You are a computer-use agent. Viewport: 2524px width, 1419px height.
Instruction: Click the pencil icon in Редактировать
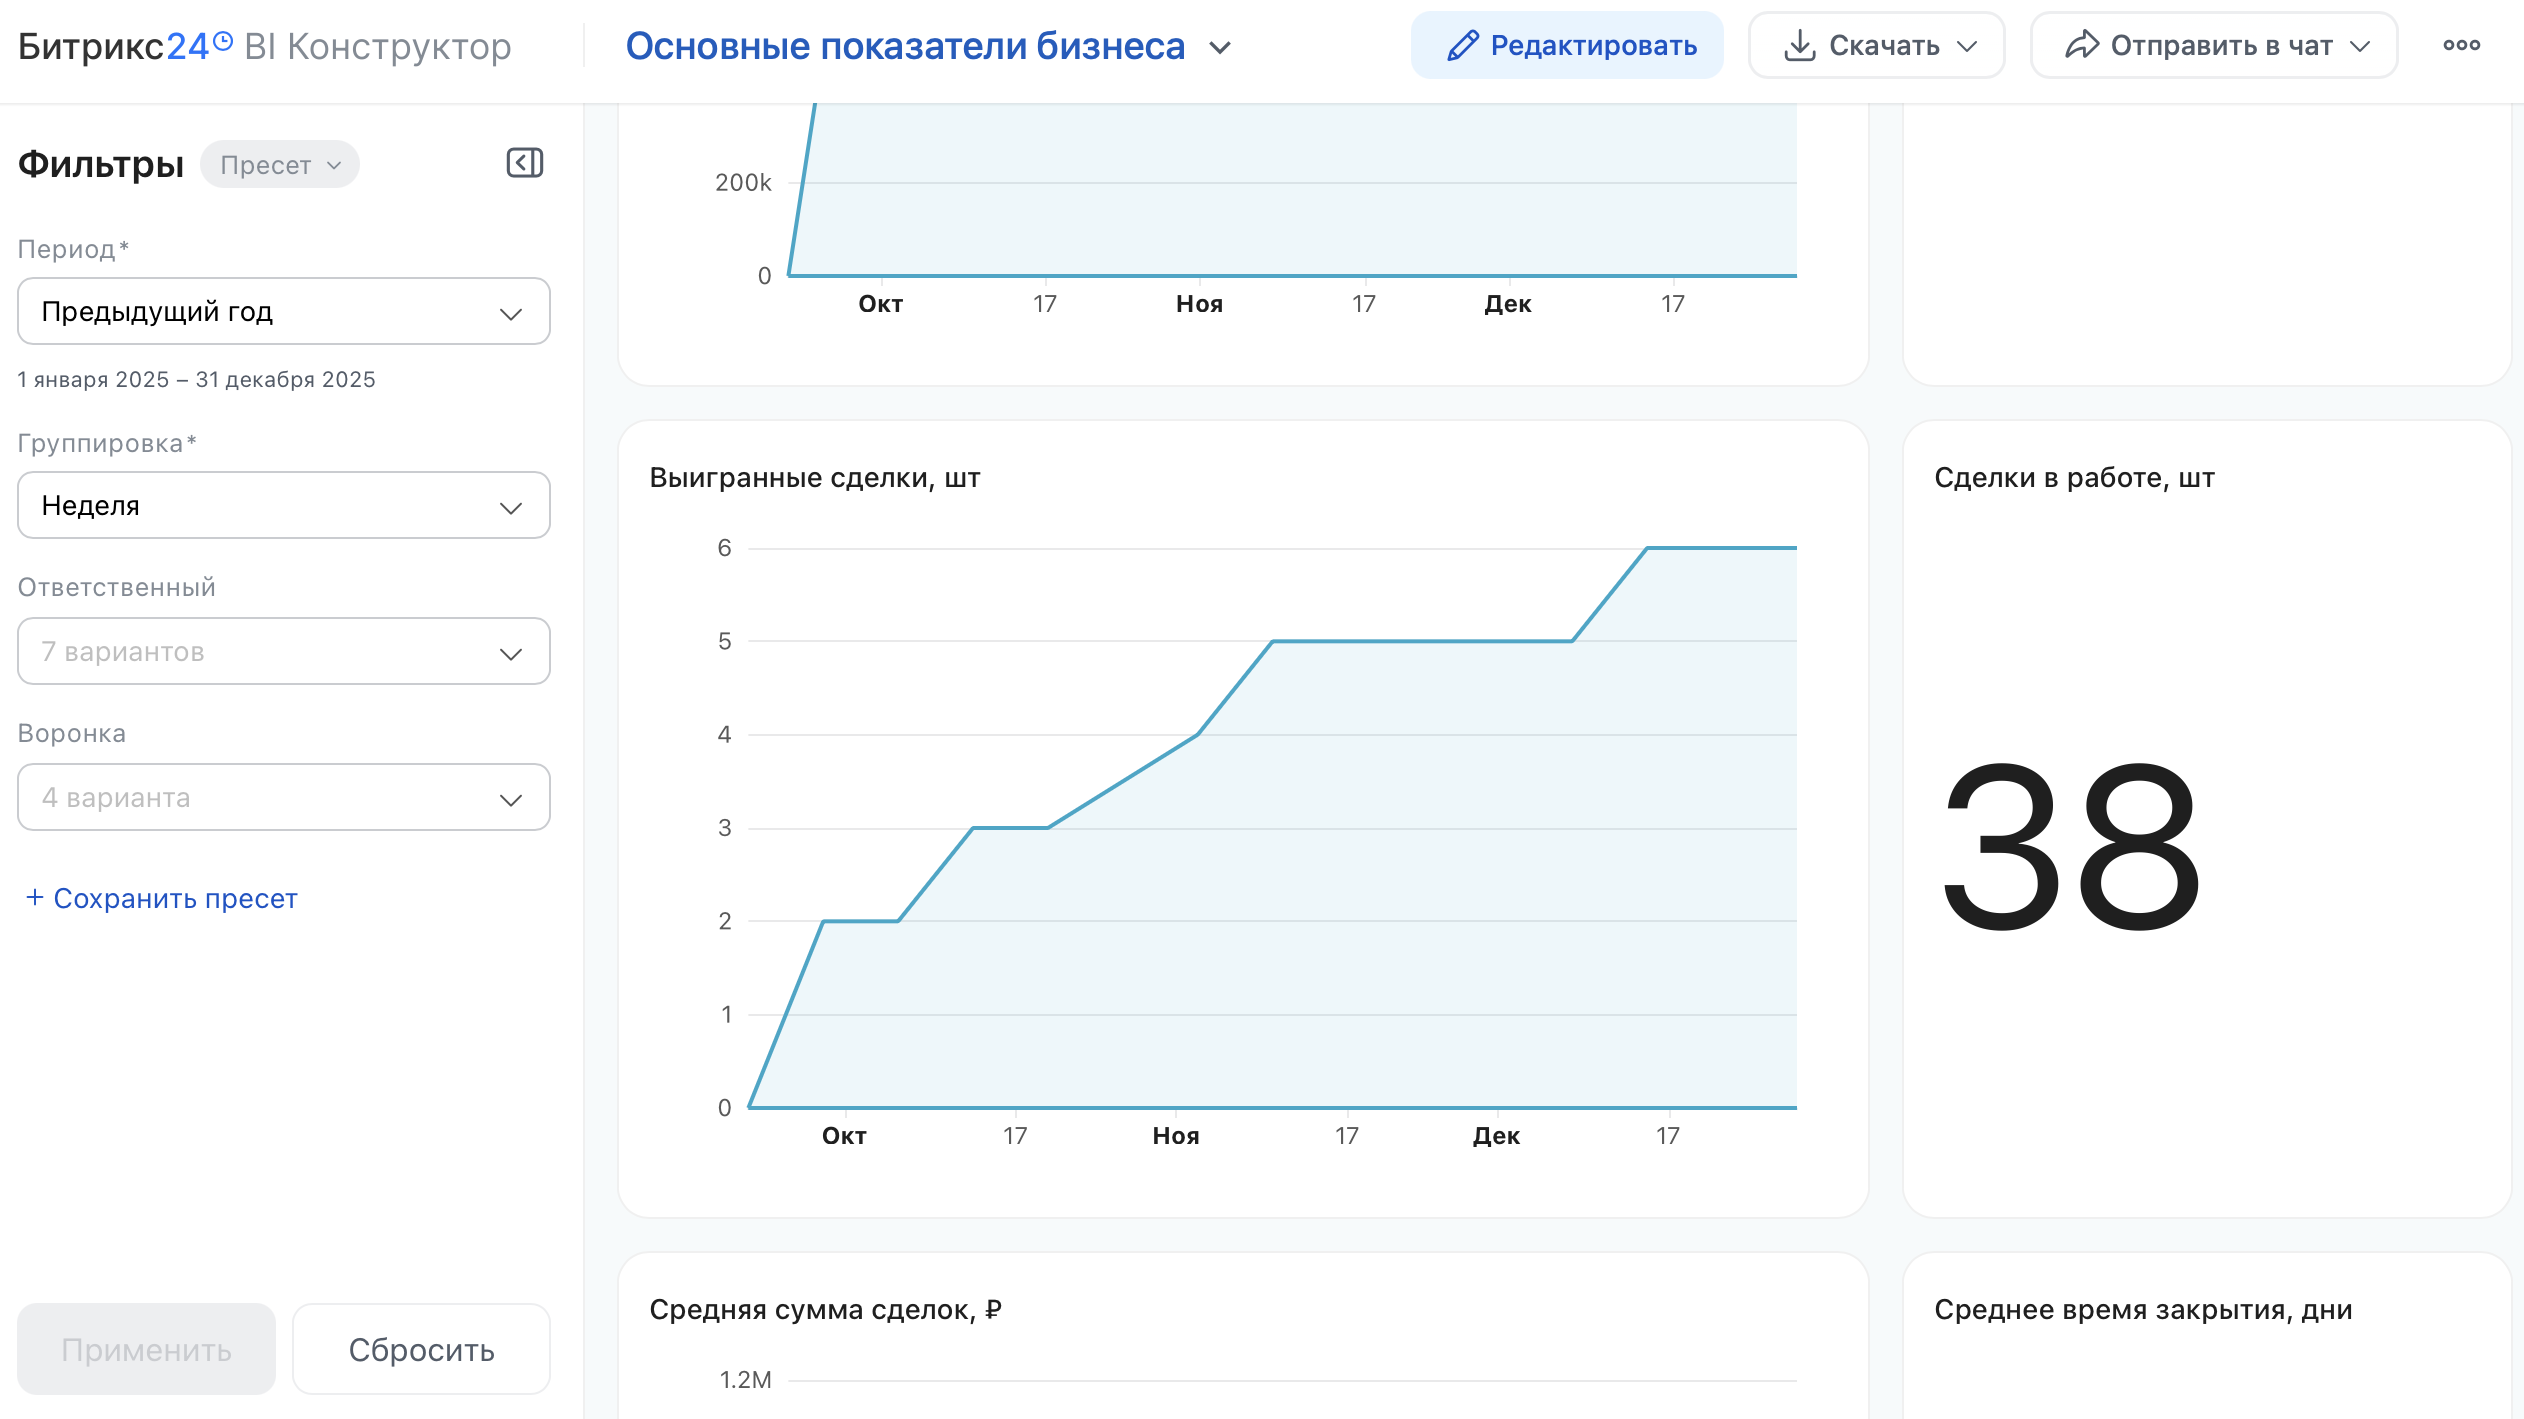(x=1462, y=45)
